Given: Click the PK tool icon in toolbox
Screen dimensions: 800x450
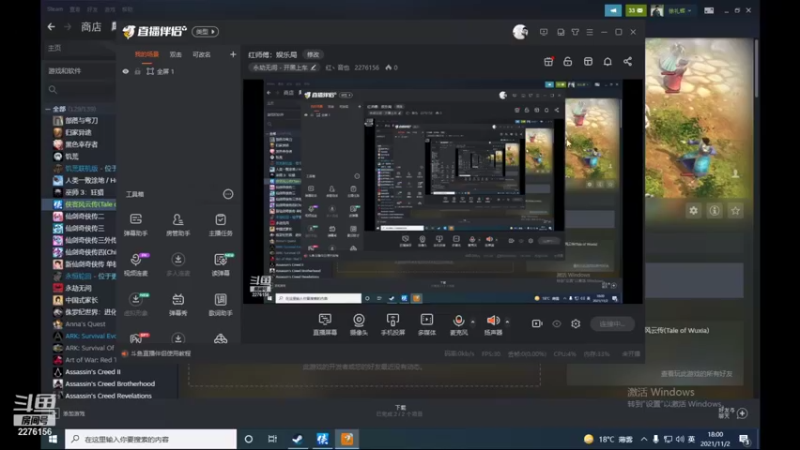Looking at the screenshot, I should [x=137, y=338].
